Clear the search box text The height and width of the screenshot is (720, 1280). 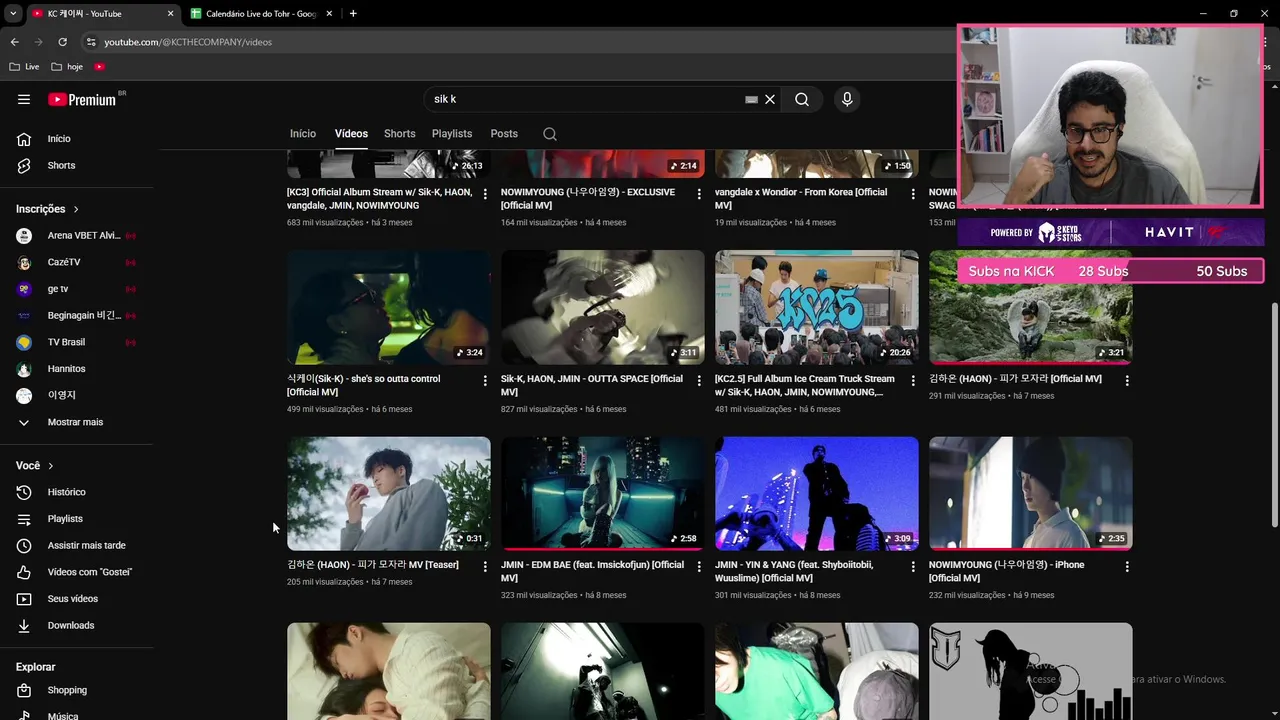770,99
